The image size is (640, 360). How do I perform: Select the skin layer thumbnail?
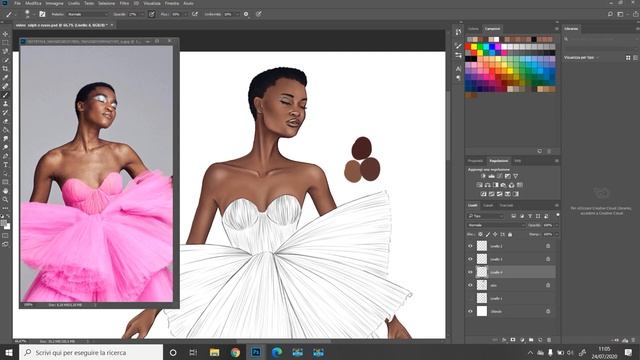(482, 285)
